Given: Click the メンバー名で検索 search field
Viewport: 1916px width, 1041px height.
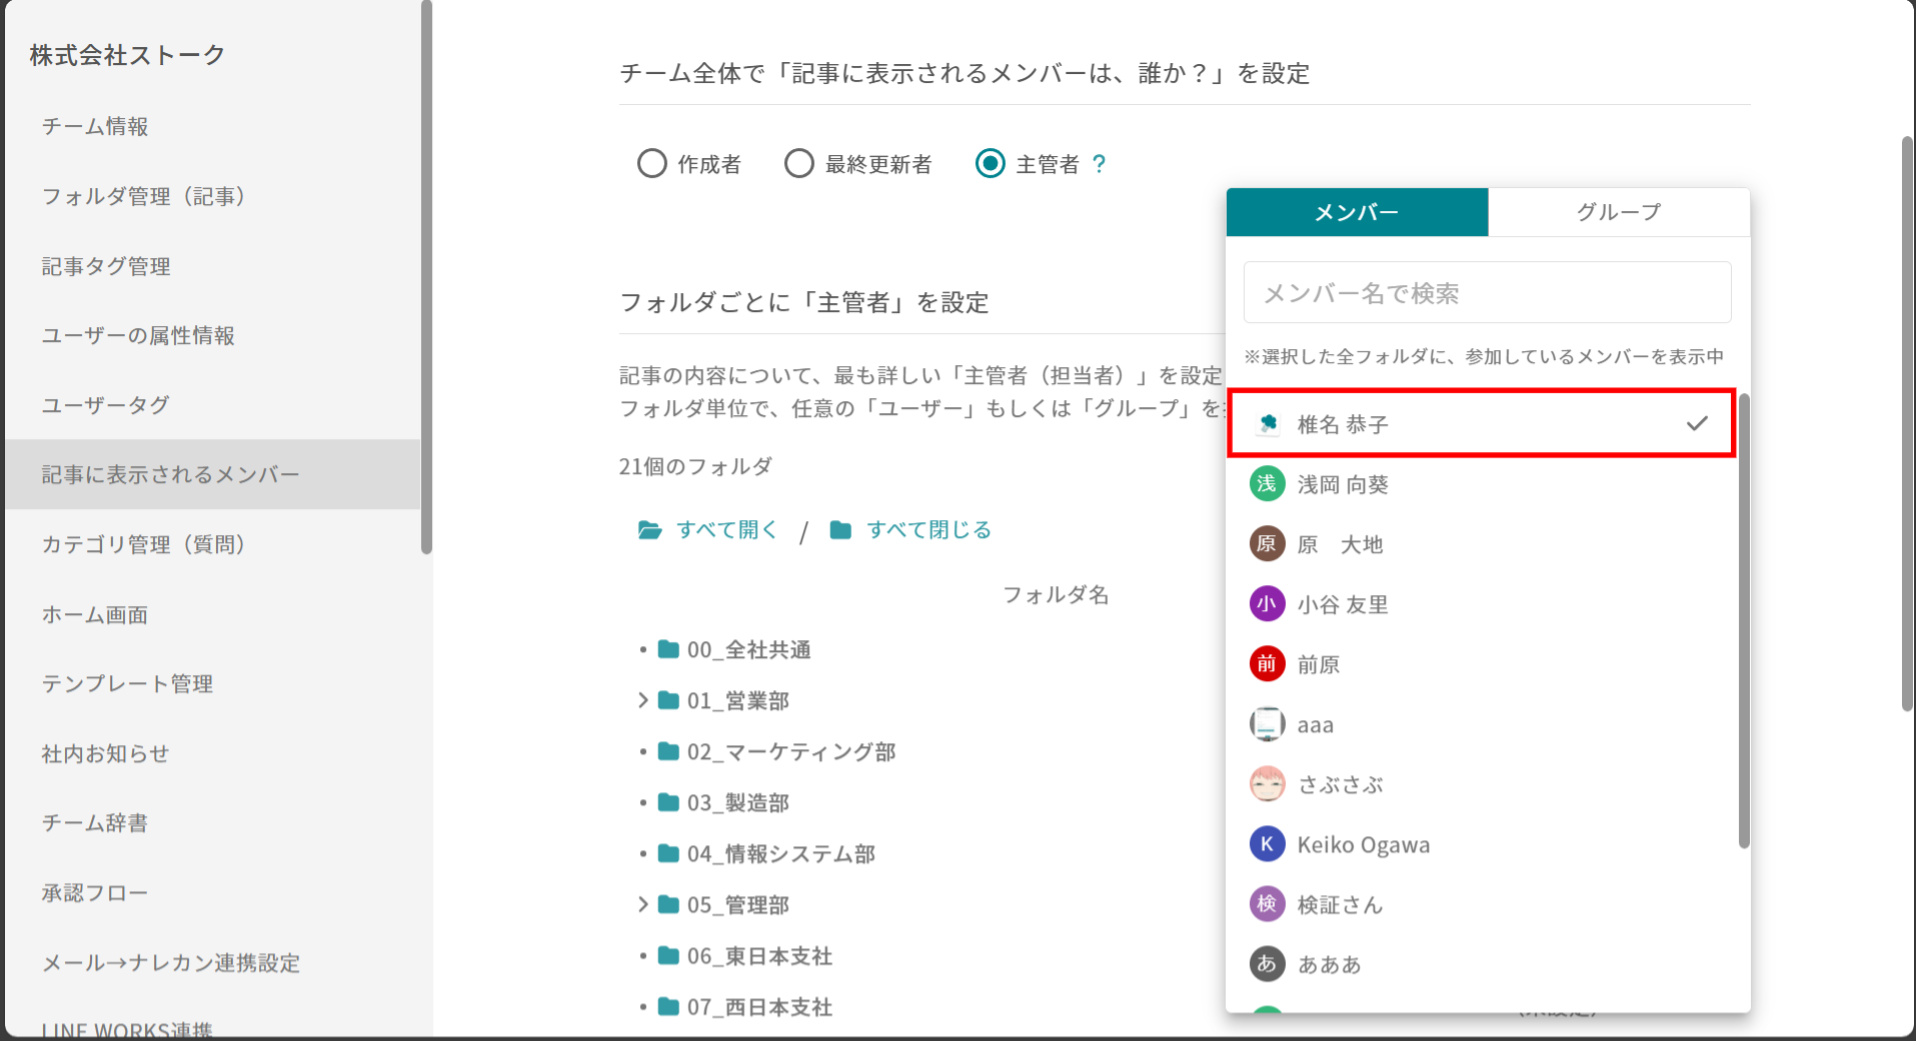Looking at the screenshot, I should click(x=1486, y=293).
